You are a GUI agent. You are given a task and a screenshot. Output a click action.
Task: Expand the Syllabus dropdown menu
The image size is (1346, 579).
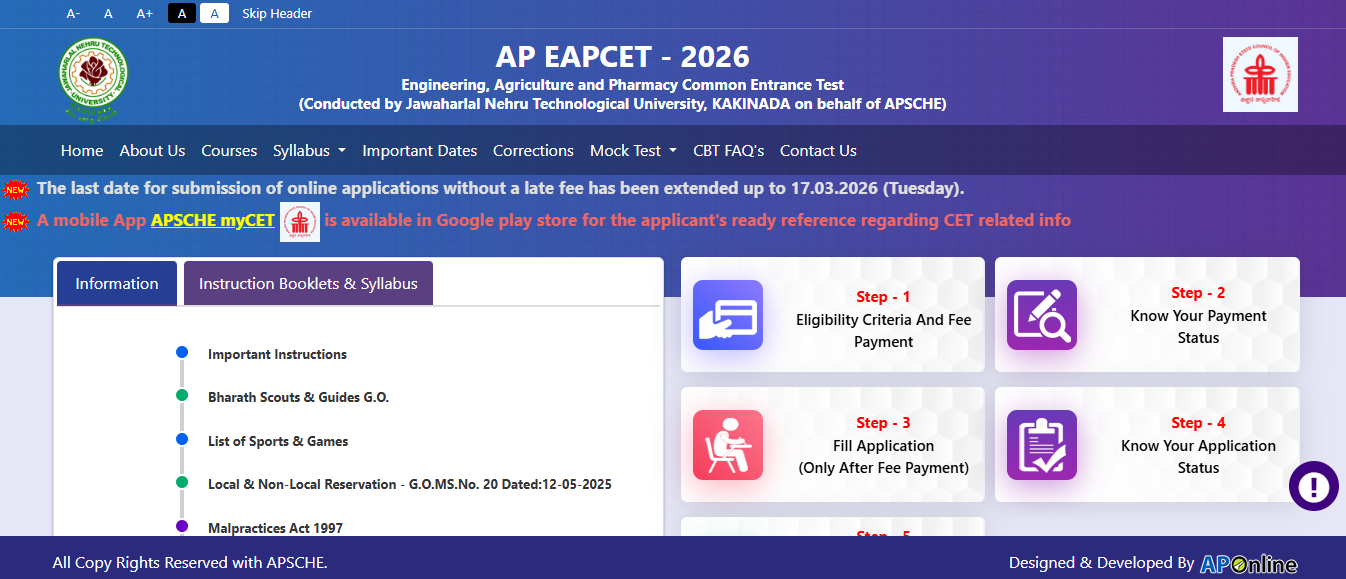click(309, 151)
